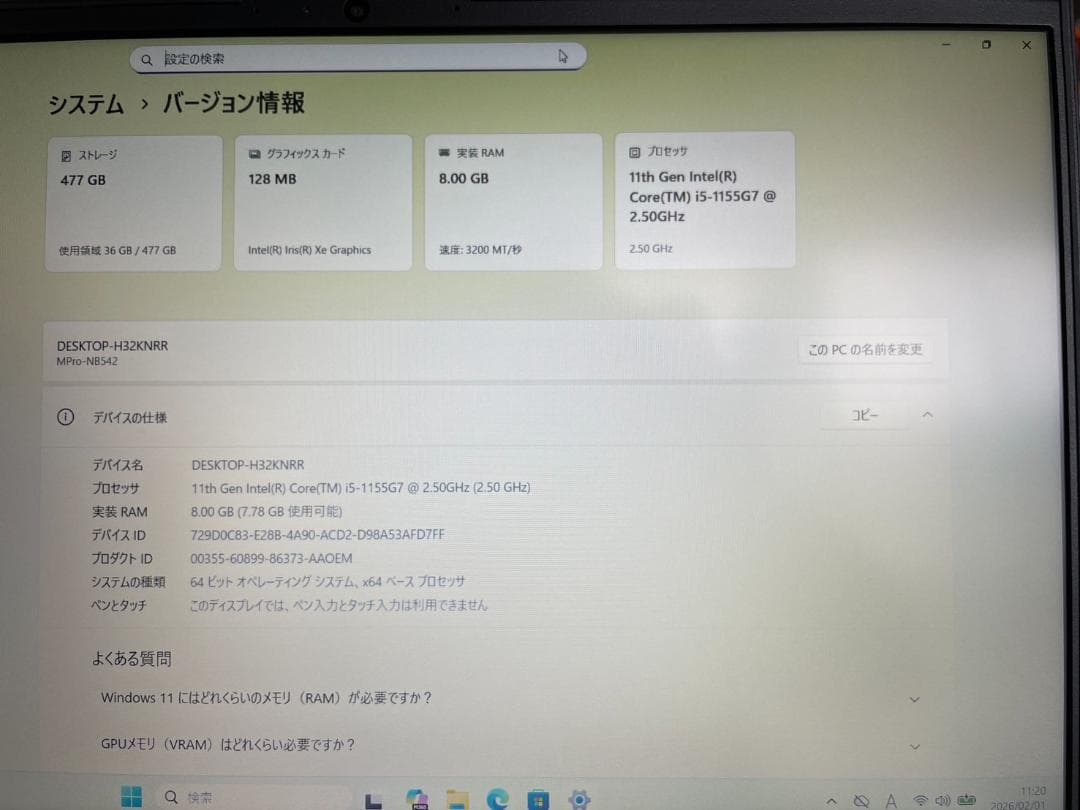1080x810 pixels.
Task: Open the ストレージ (Storage) info card
Action: click(134, 200)
